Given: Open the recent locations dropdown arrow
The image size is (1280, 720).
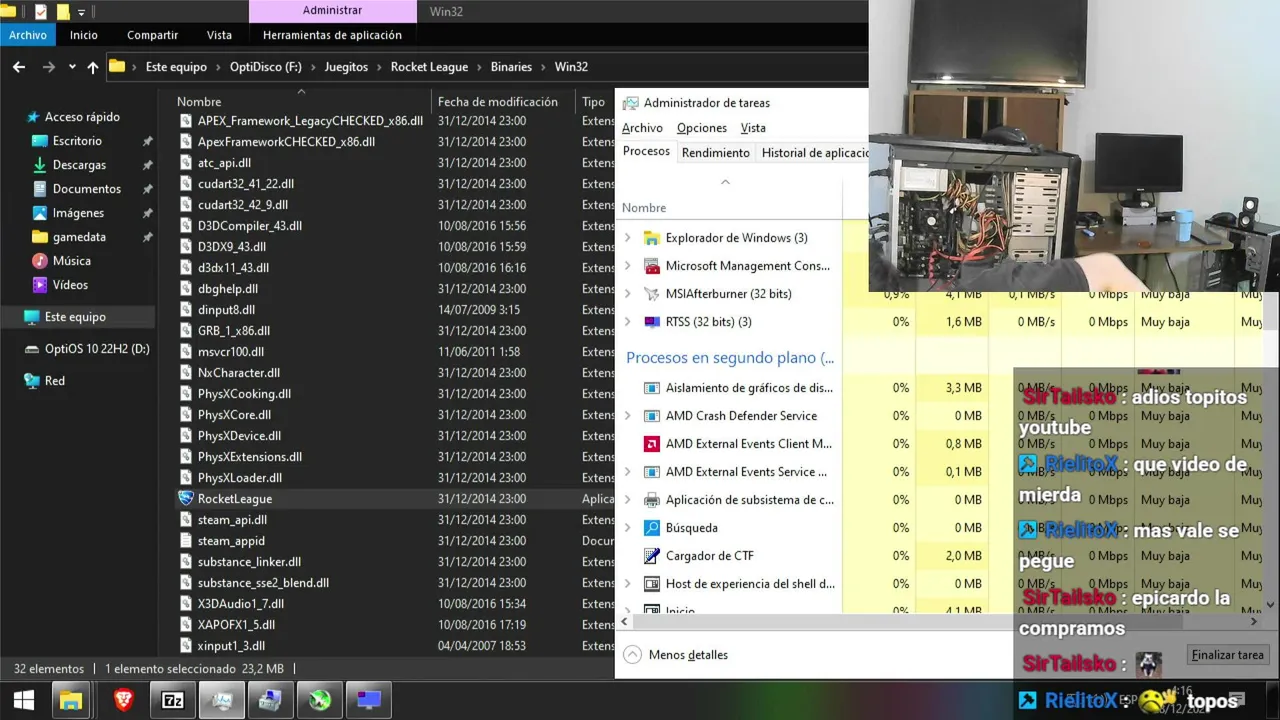Looking at the screenshot, I should click(x=72, y=67).
